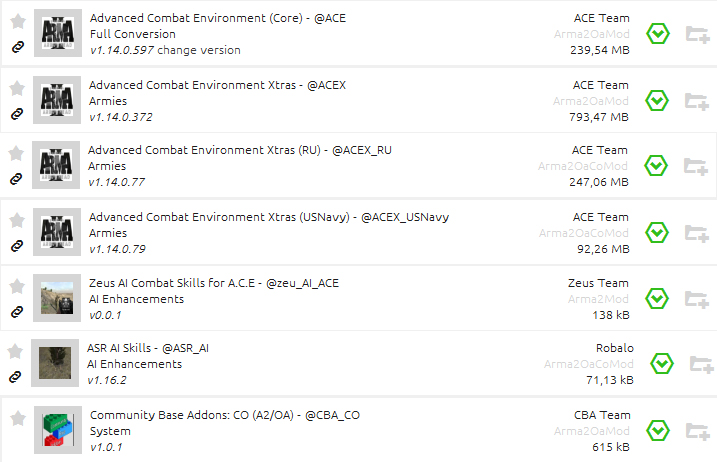Favorite Advanced Combat Environment (Core) with star
The width and height of the screenshot is (717, 462).
click(x=18, y=21)
